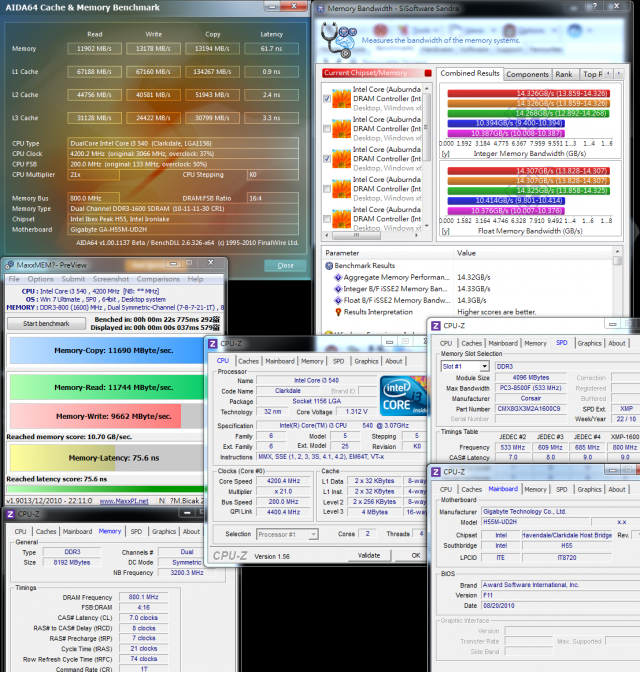The image size is (640, 673).
Task: Open Slot #1 memory slot dropdown
Action: point(485,367)
